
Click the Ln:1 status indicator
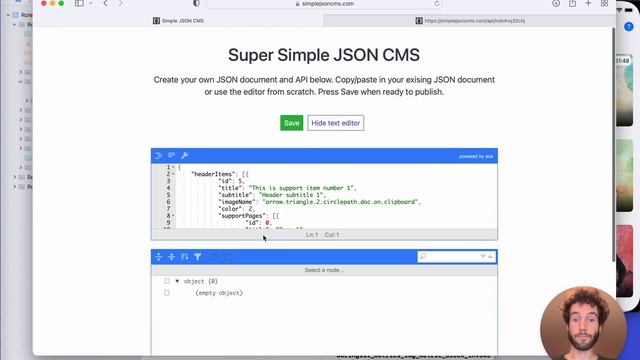coord(312,235)
